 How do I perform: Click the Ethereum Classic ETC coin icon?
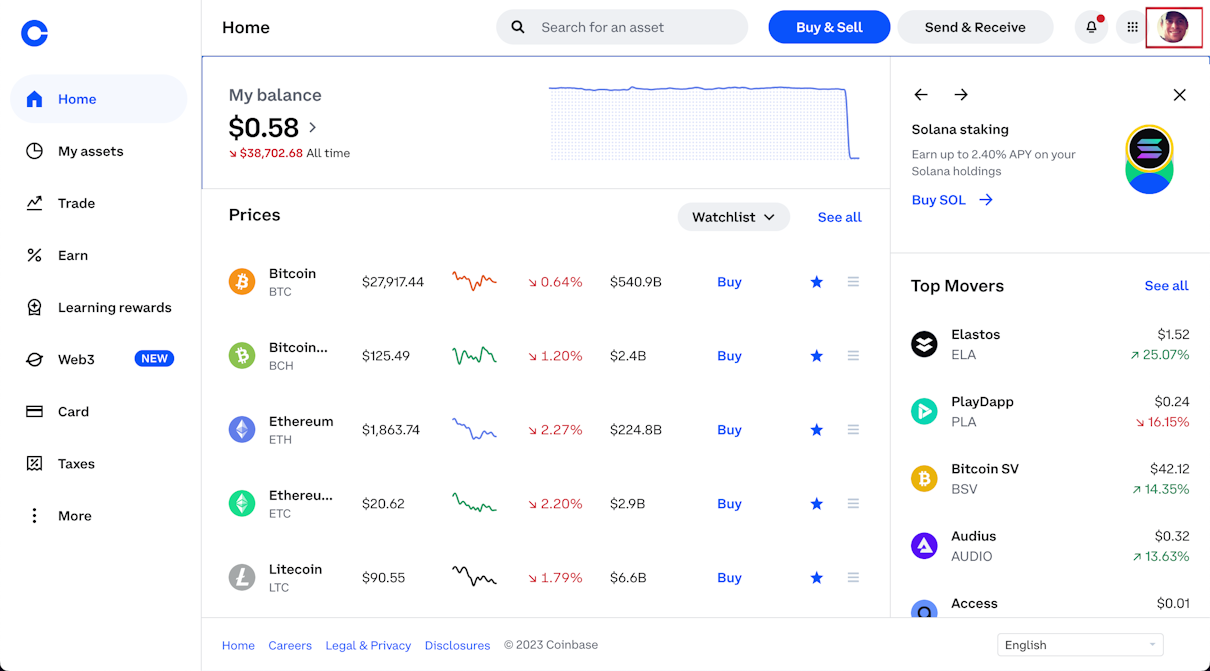(x=242, y=504)
